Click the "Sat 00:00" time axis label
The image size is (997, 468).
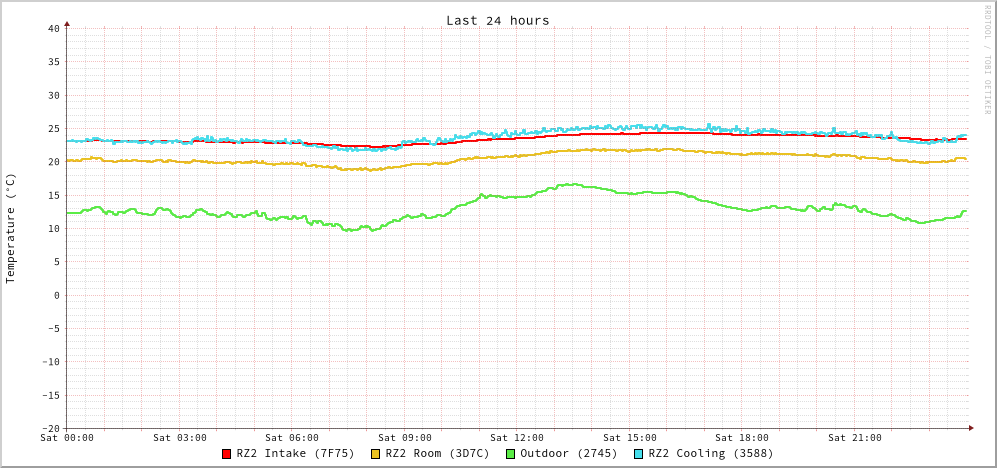click(x=67, y=438)
